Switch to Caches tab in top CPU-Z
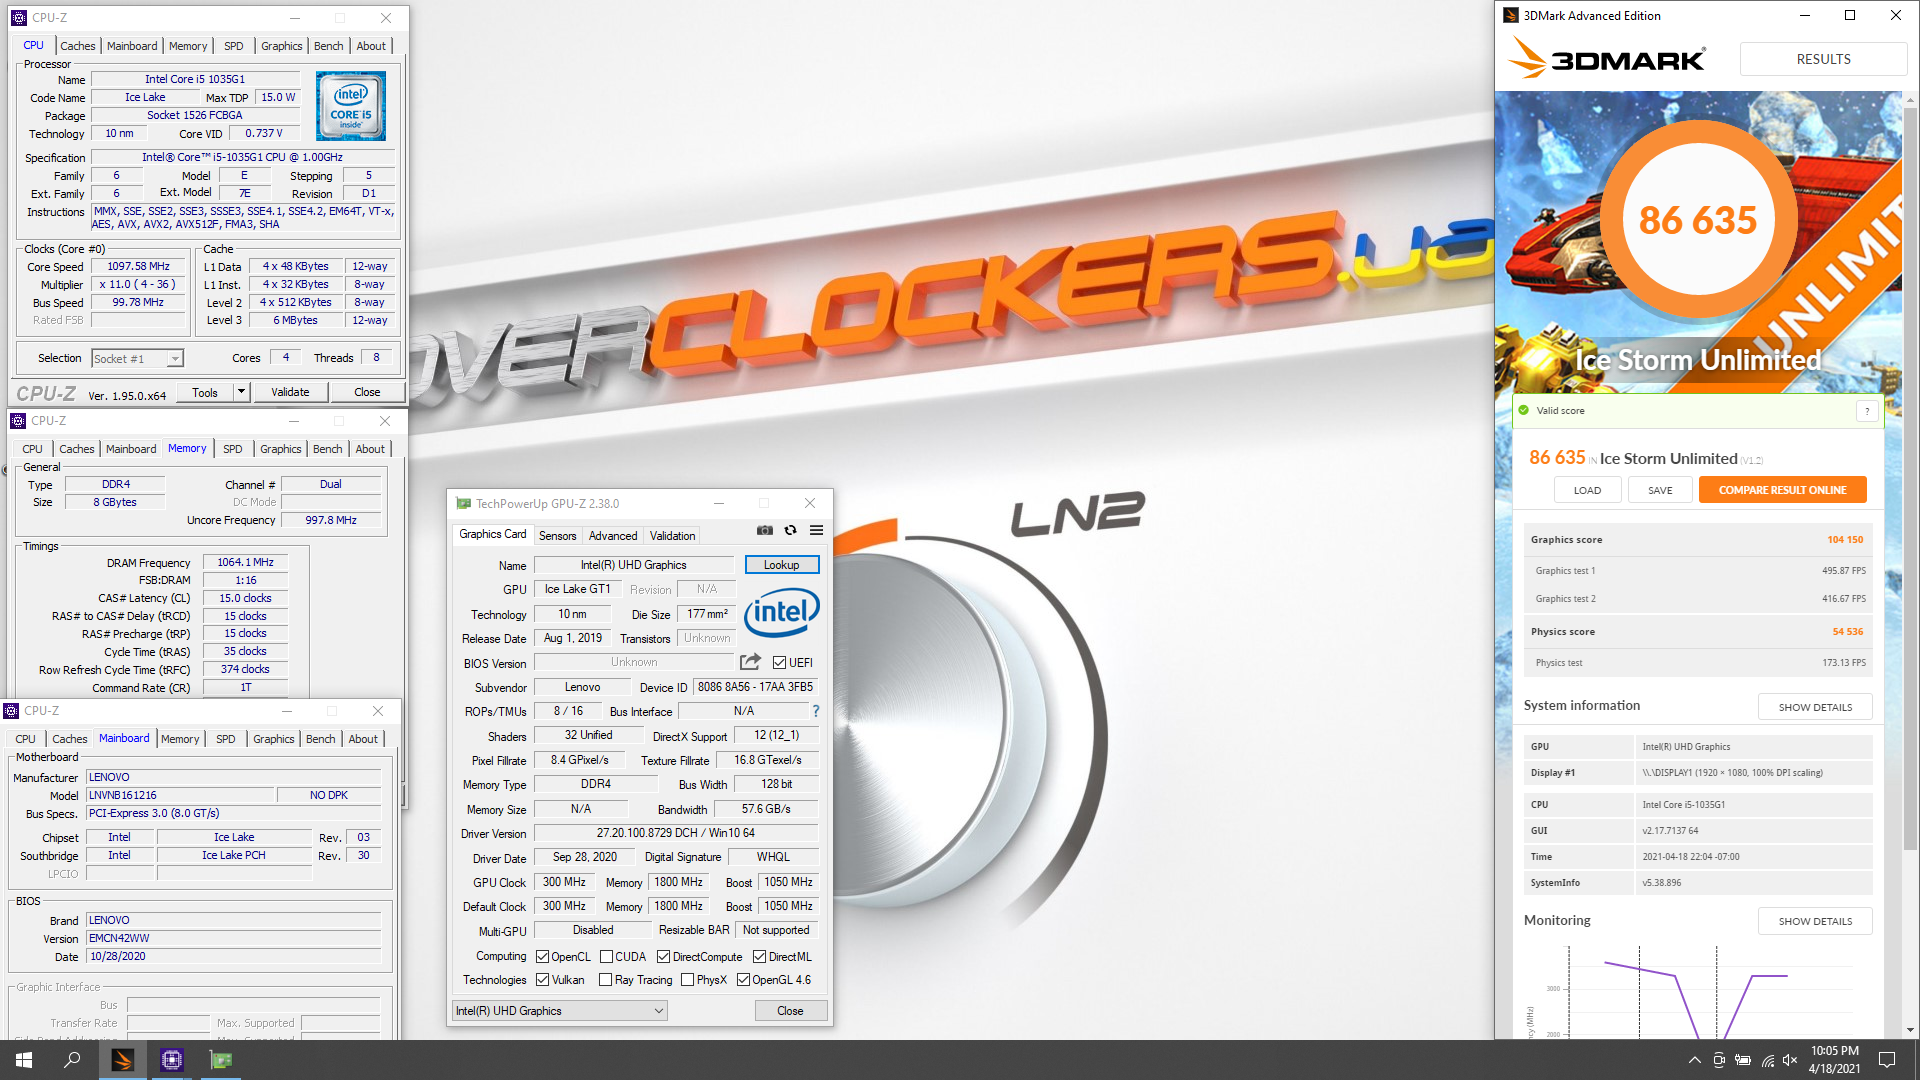 pos(77,46)
